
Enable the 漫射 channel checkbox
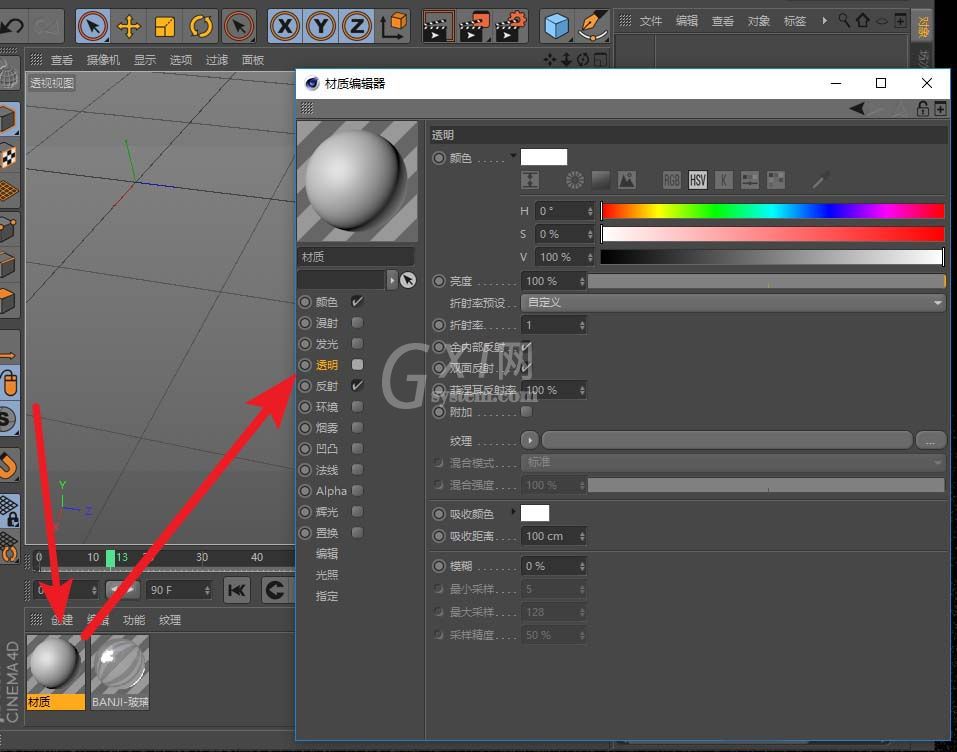coord(358,322)
